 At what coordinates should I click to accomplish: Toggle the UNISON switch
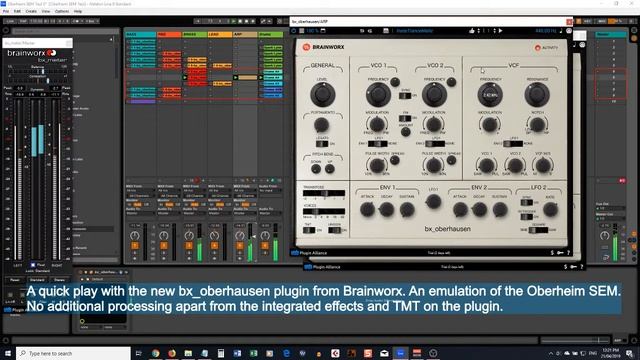pyautogui.click(x=334, y=230)
